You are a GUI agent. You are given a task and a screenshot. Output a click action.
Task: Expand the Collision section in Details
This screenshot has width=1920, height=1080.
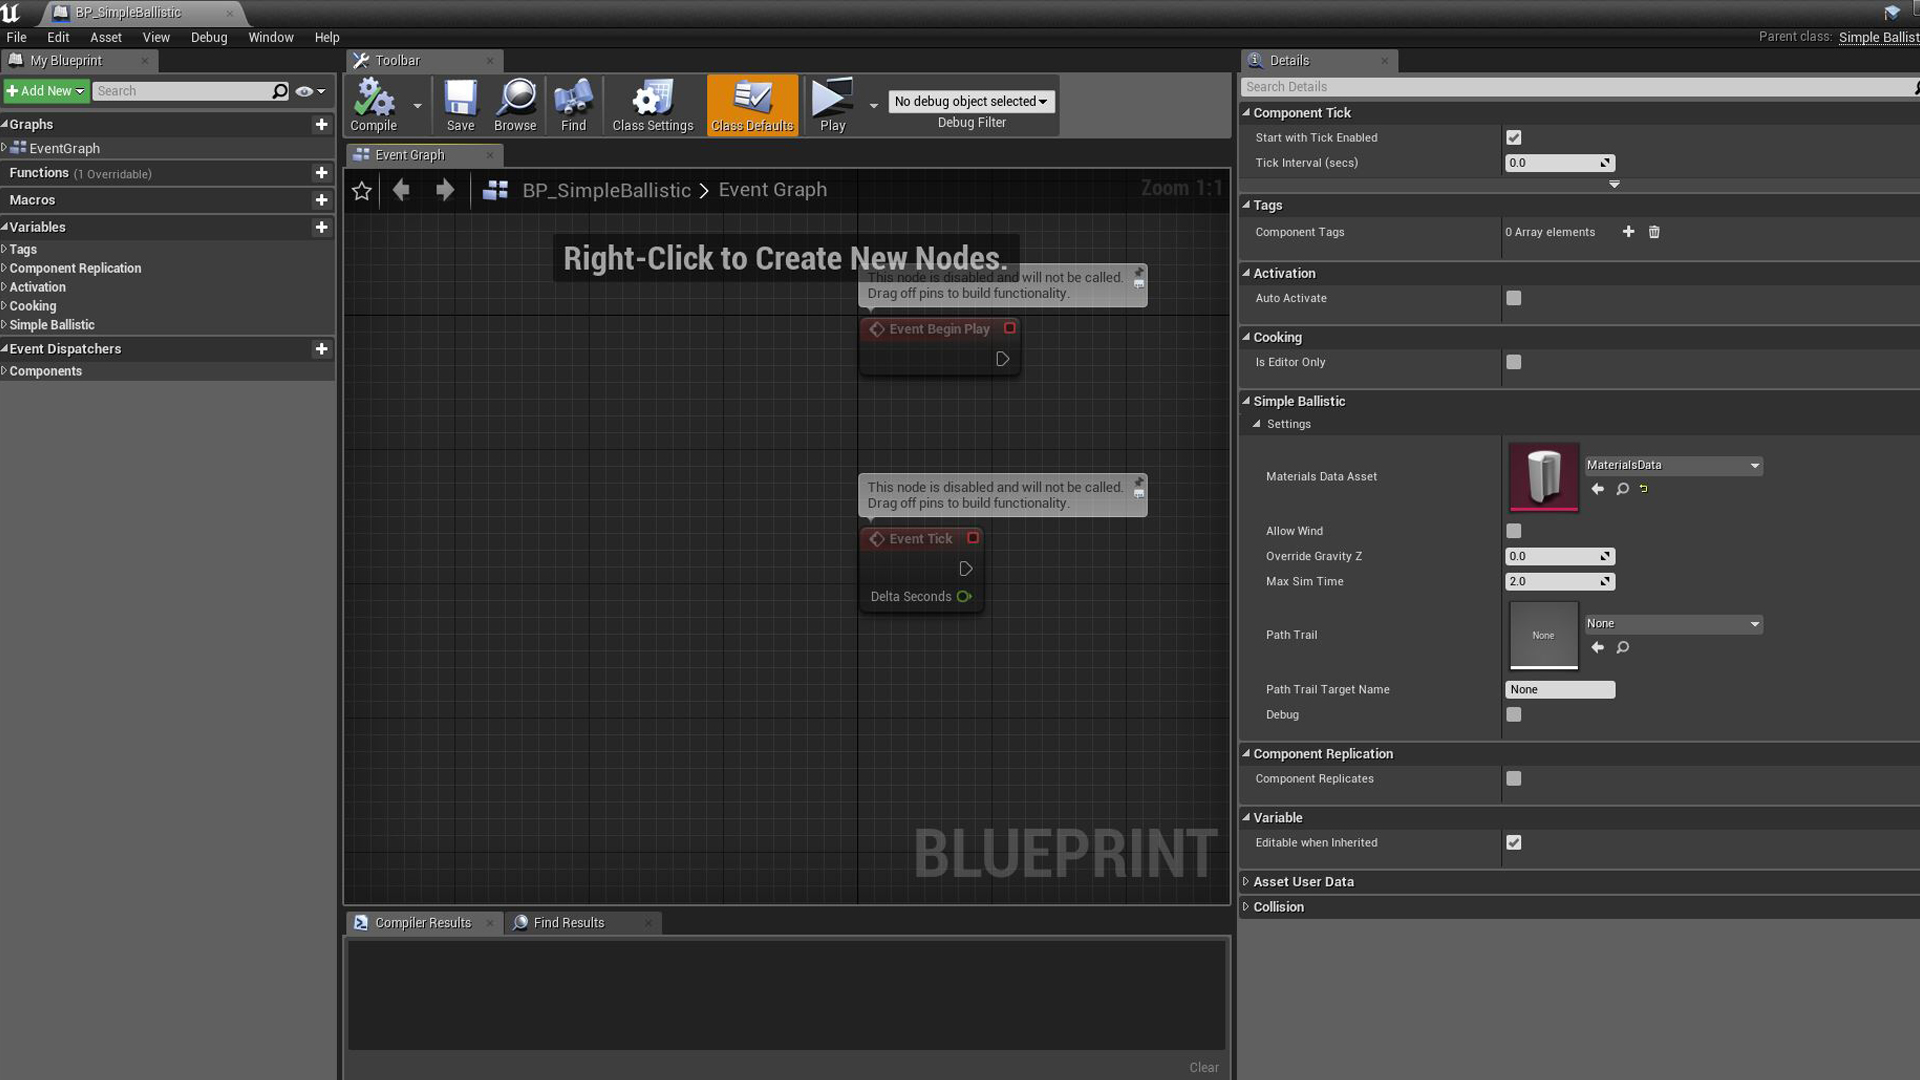point(1278,906)
